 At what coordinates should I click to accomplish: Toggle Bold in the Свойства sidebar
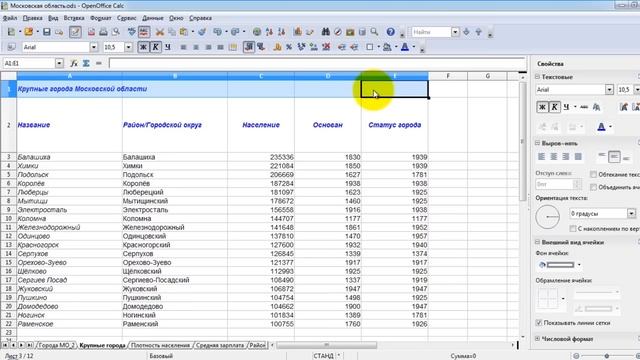pyautogui.click(x=542, y=107)
